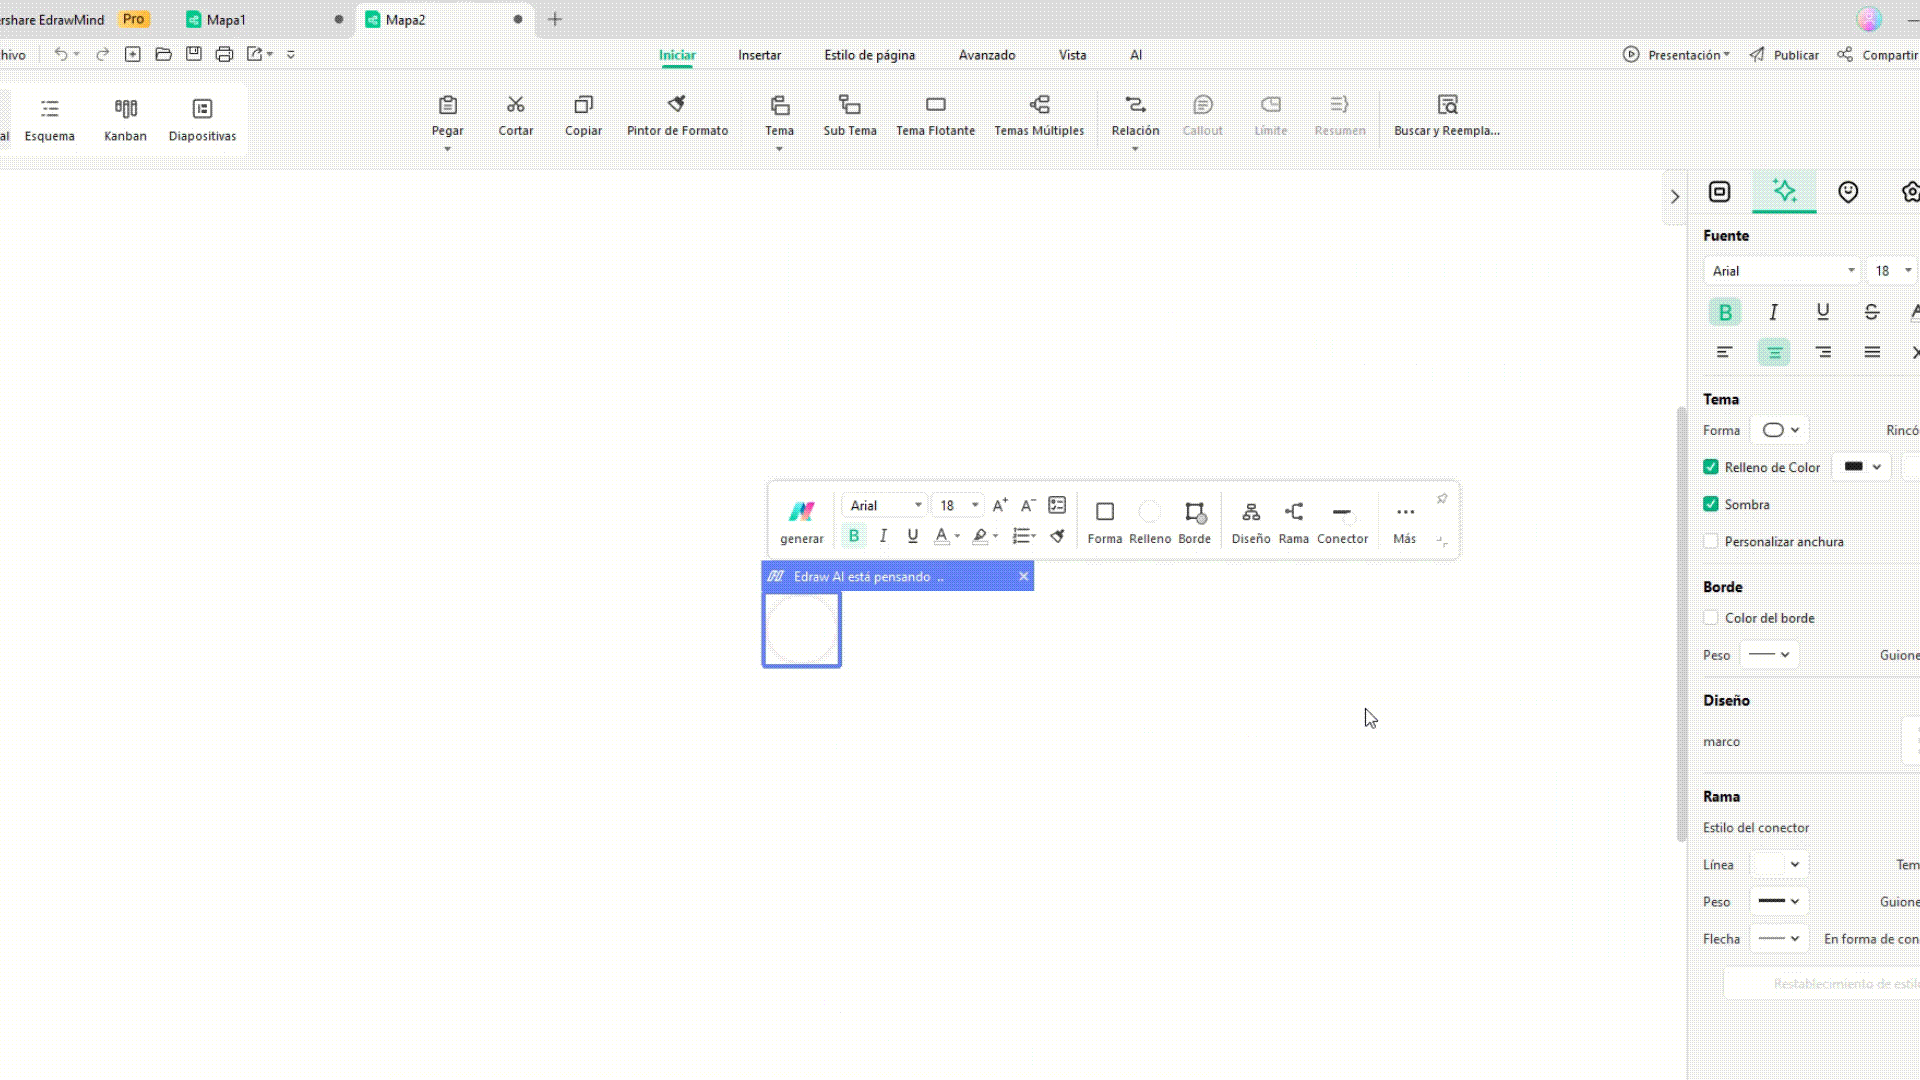This screenshot has width=1920, height=1080.
Task: Click the generar AI icon
Action: coord(801,520)
